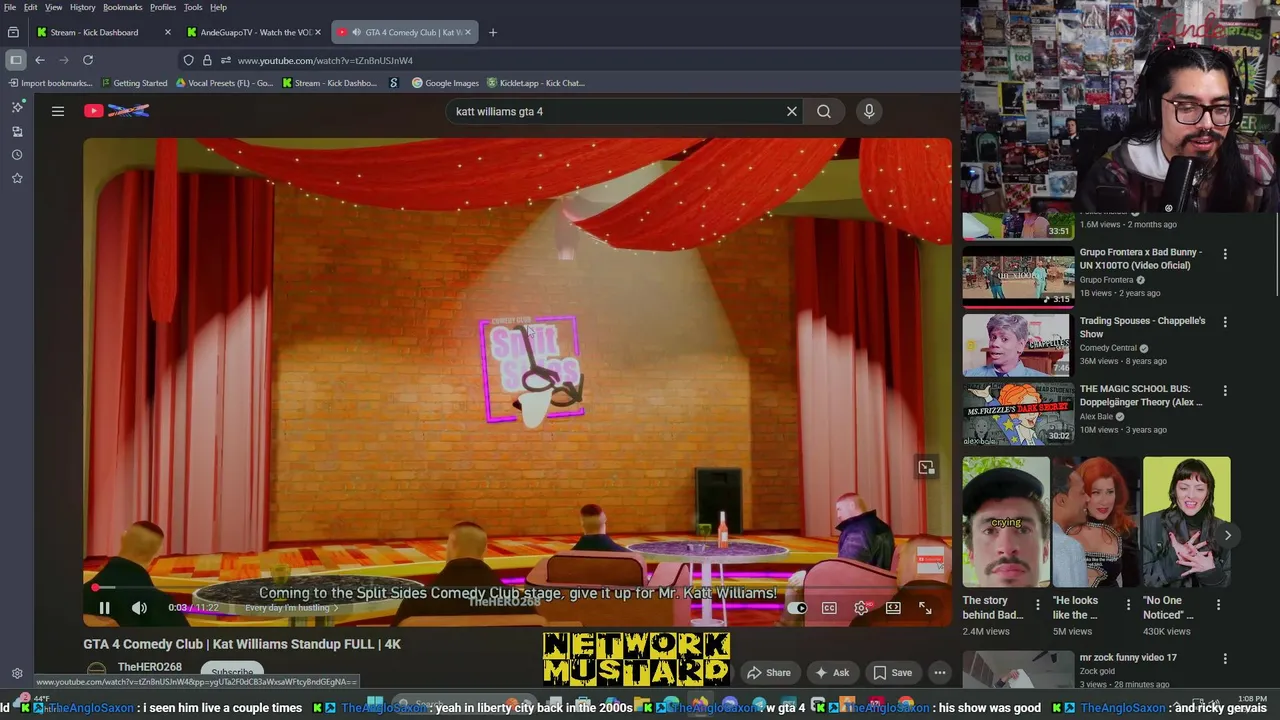Open Import bookmarks bookmark
Screen dimensions: 1280x720
point(49,83)
